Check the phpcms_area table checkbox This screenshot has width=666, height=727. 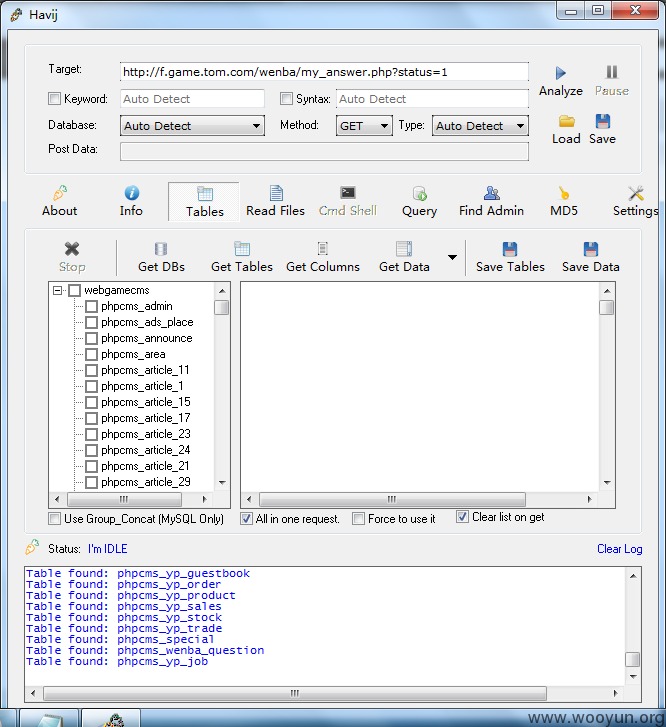point(91,354)
